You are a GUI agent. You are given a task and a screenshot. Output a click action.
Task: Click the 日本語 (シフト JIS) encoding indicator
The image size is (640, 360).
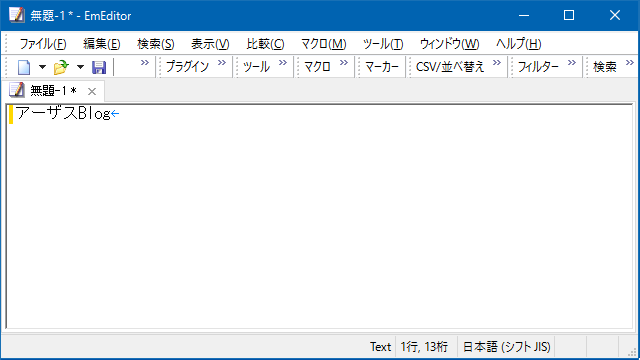tap(506, 347)
